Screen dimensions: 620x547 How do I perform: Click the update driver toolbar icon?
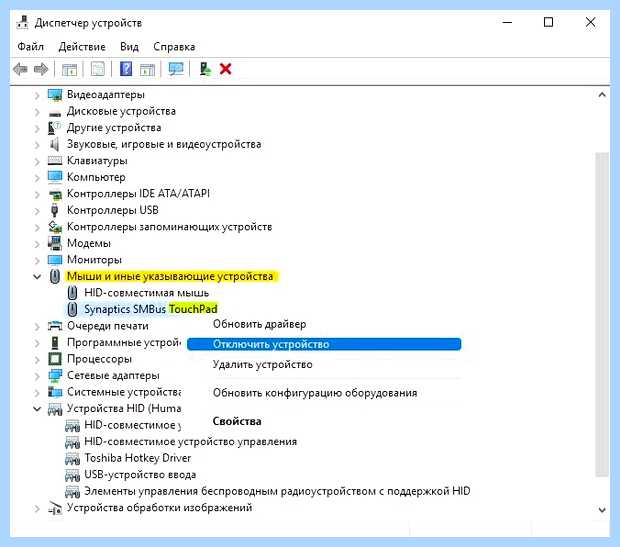[x=205, y=69]
